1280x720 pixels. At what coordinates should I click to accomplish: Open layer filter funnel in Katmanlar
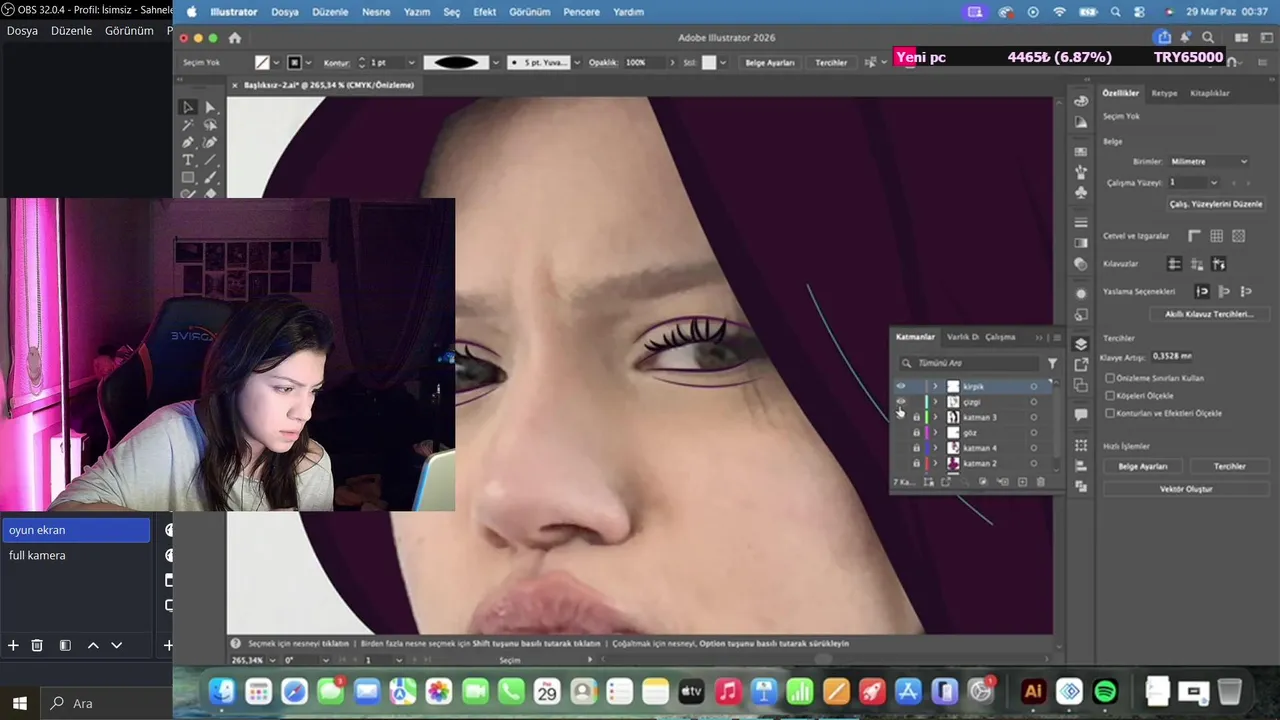click(x=1052, y=364)
